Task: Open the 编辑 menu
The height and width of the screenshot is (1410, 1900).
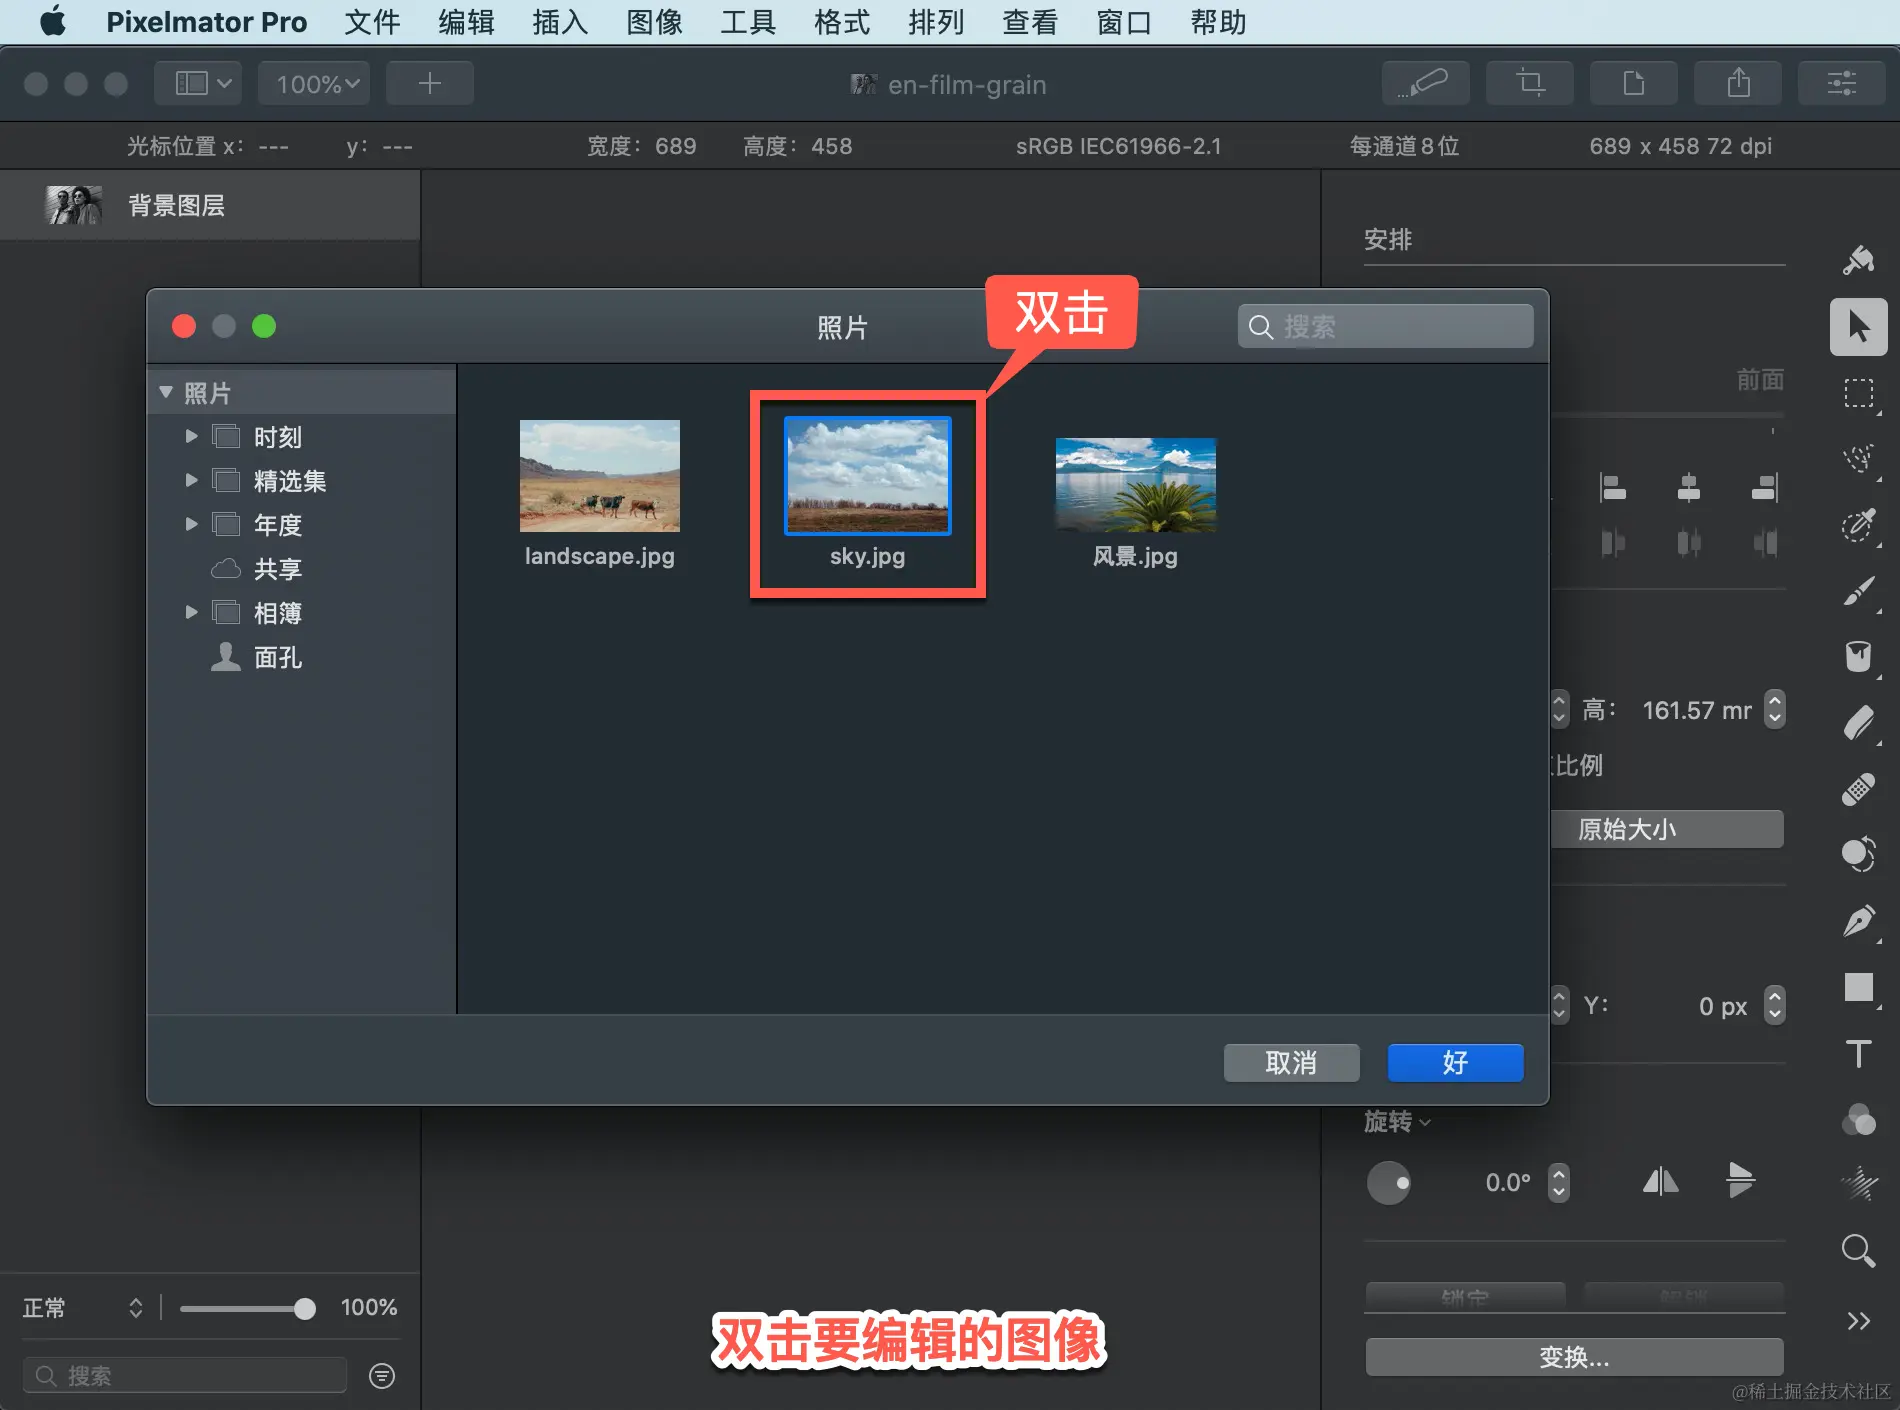Action: pyautogui.click(x=466, y=22)
